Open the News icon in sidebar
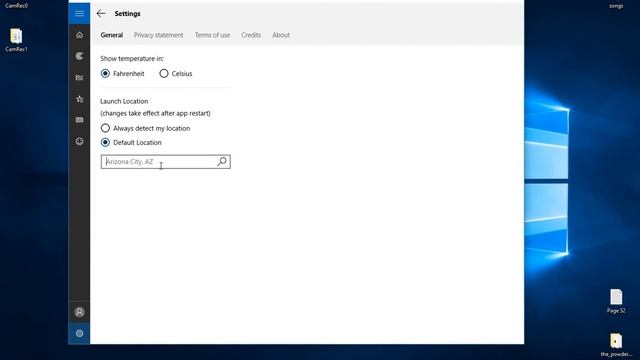 click(79, 120)
